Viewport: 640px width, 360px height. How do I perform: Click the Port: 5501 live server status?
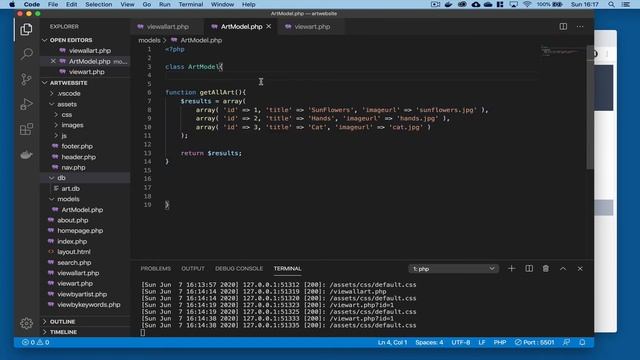pos(534,342)
